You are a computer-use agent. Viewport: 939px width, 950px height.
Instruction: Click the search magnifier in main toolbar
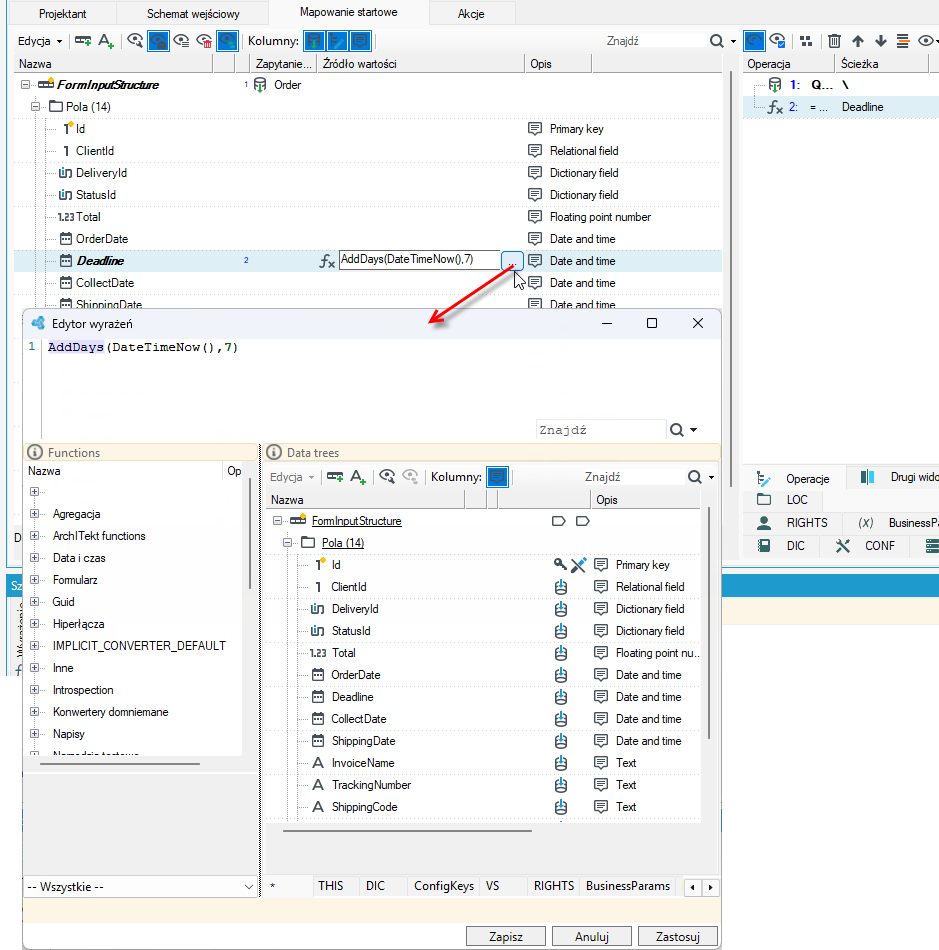(x=717, y=41)
